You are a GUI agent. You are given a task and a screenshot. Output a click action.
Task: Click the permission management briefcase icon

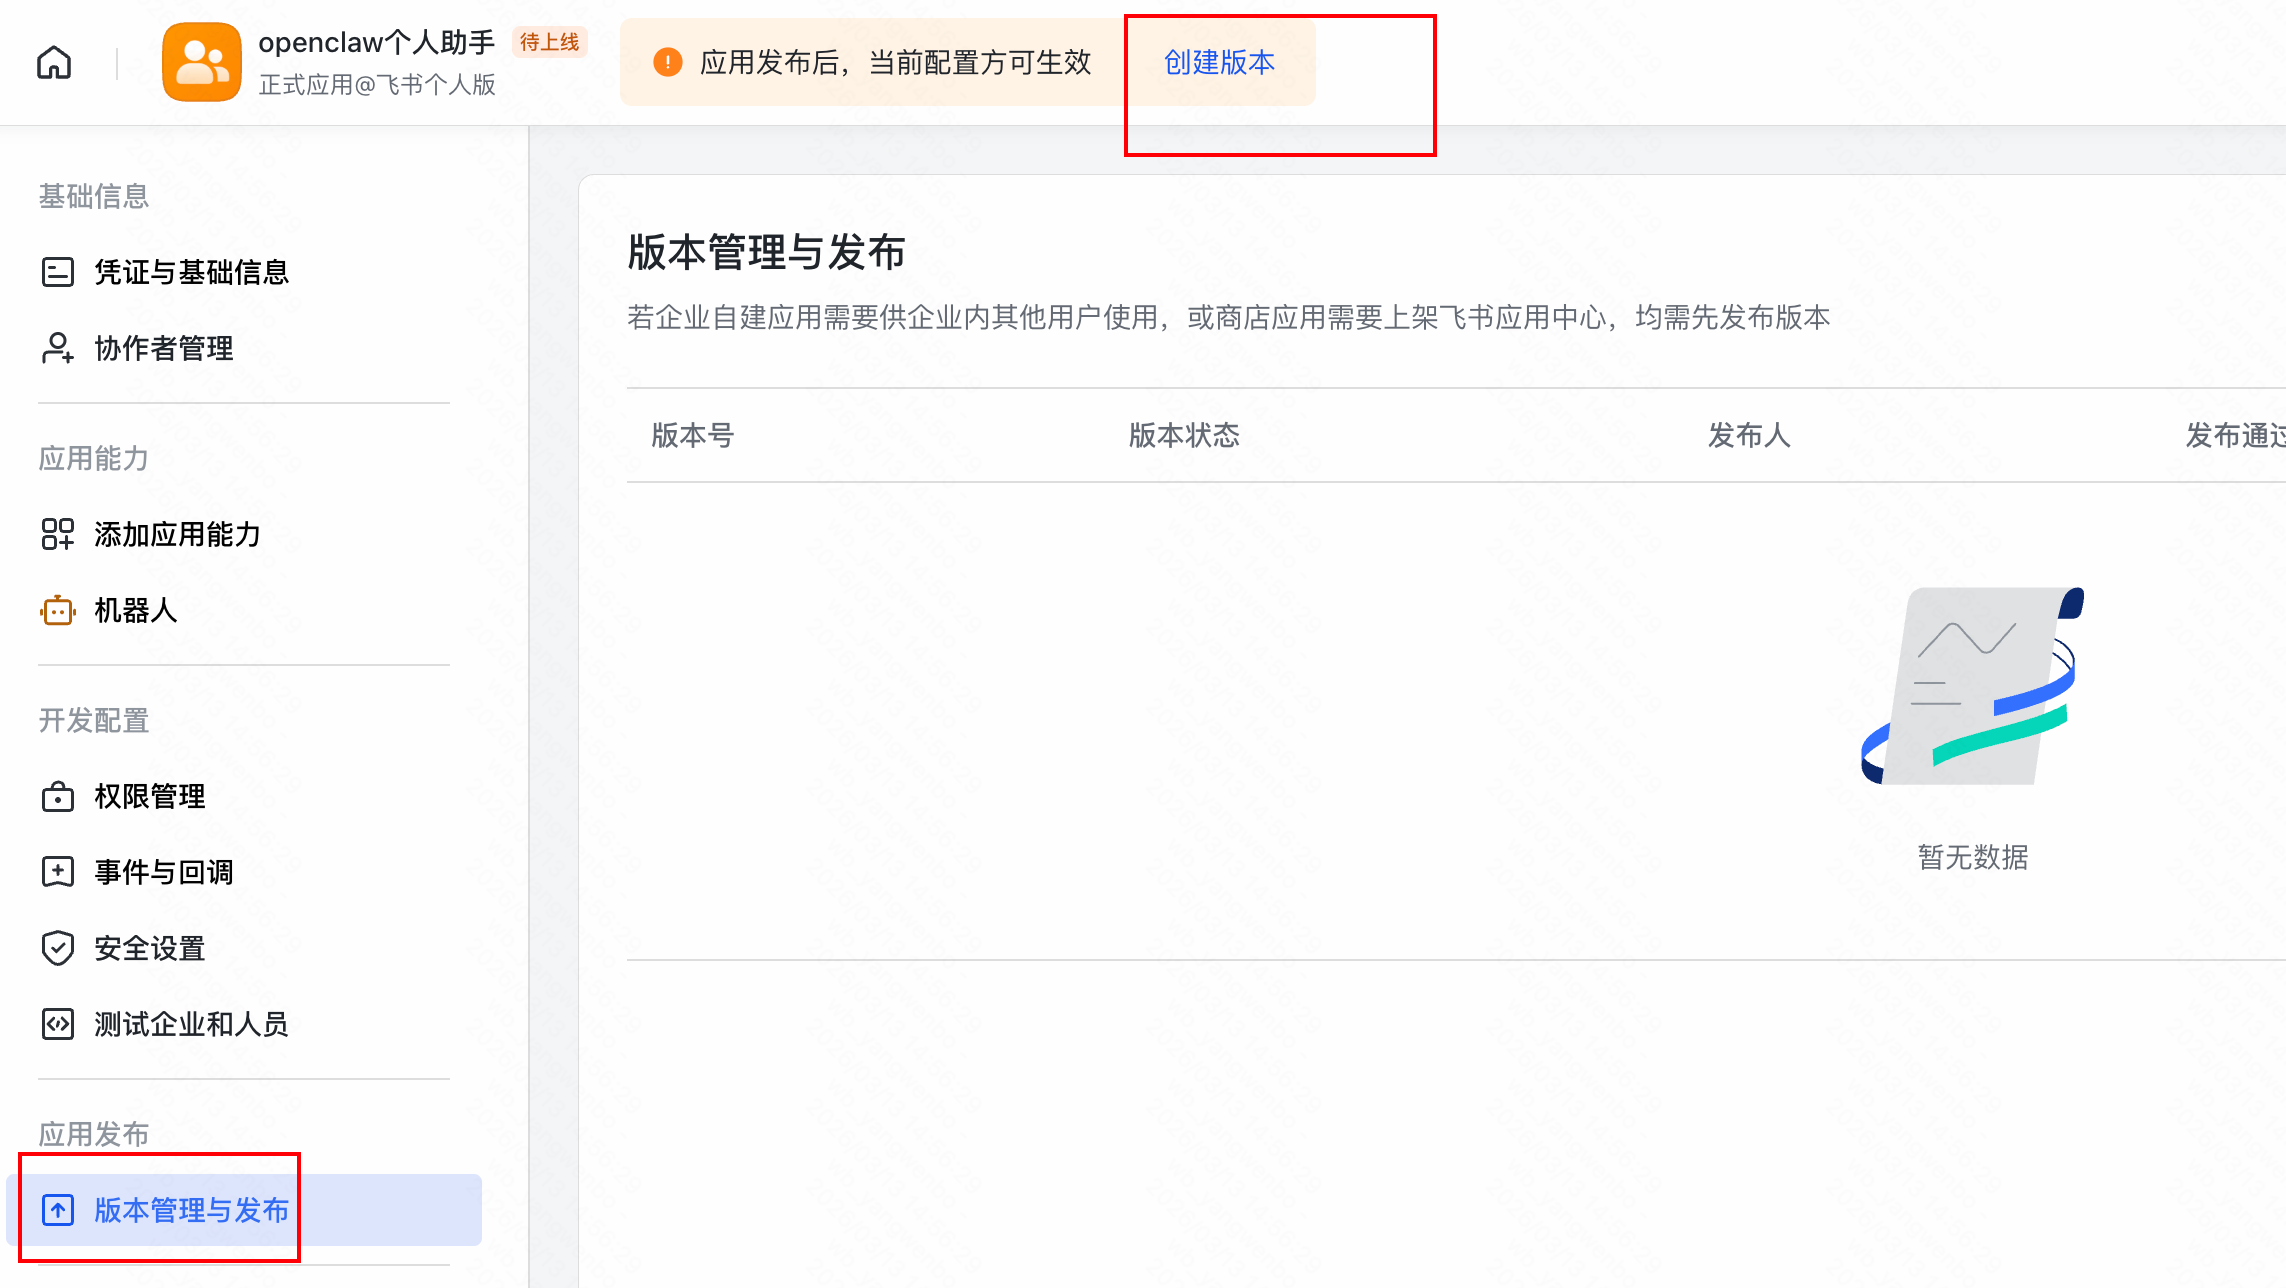pos(57,796)
